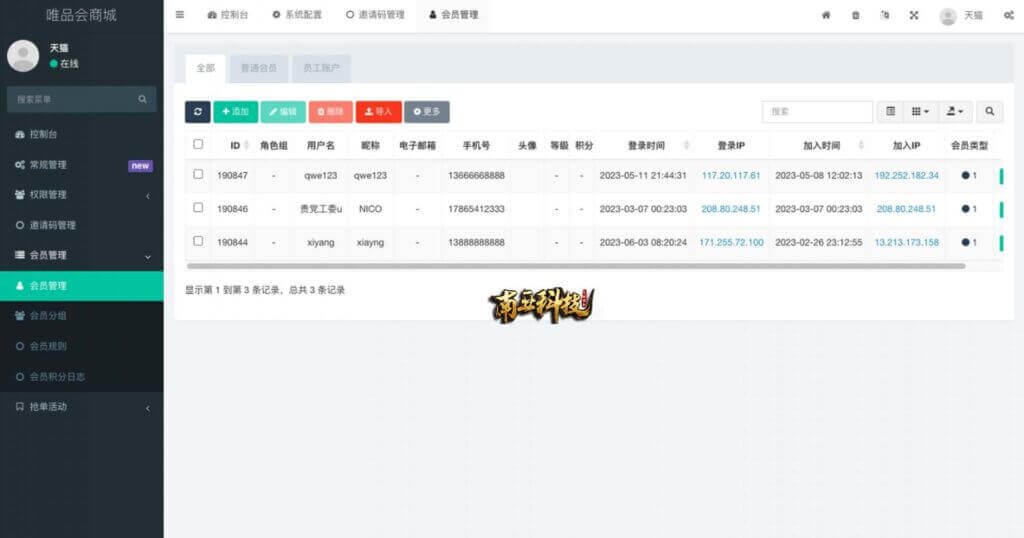This screenshot has width=1024, height=538.
Task: Open the 系统配置 top tab
Action: pyautogui.click(x=297, y=15)
